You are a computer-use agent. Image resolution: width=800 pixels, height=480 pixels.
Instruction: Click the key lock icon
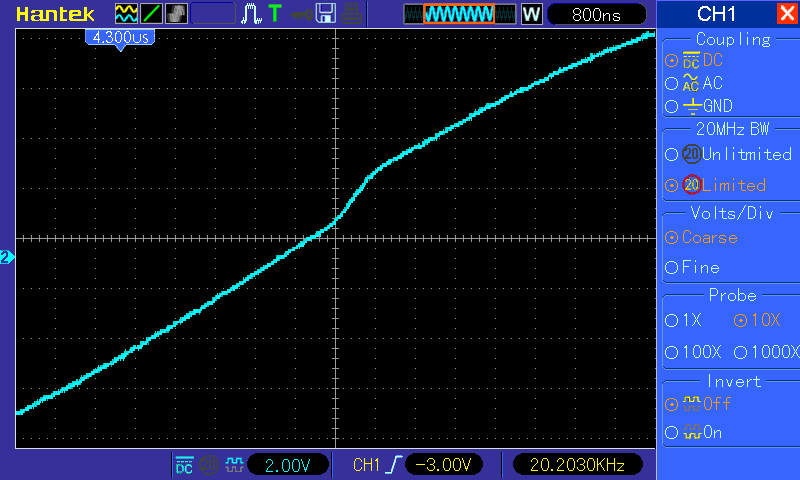pos(302,14)
